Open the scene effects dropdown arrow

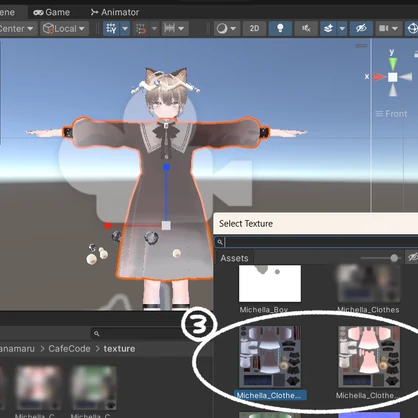pyautogui.click(x=342, y=29)
